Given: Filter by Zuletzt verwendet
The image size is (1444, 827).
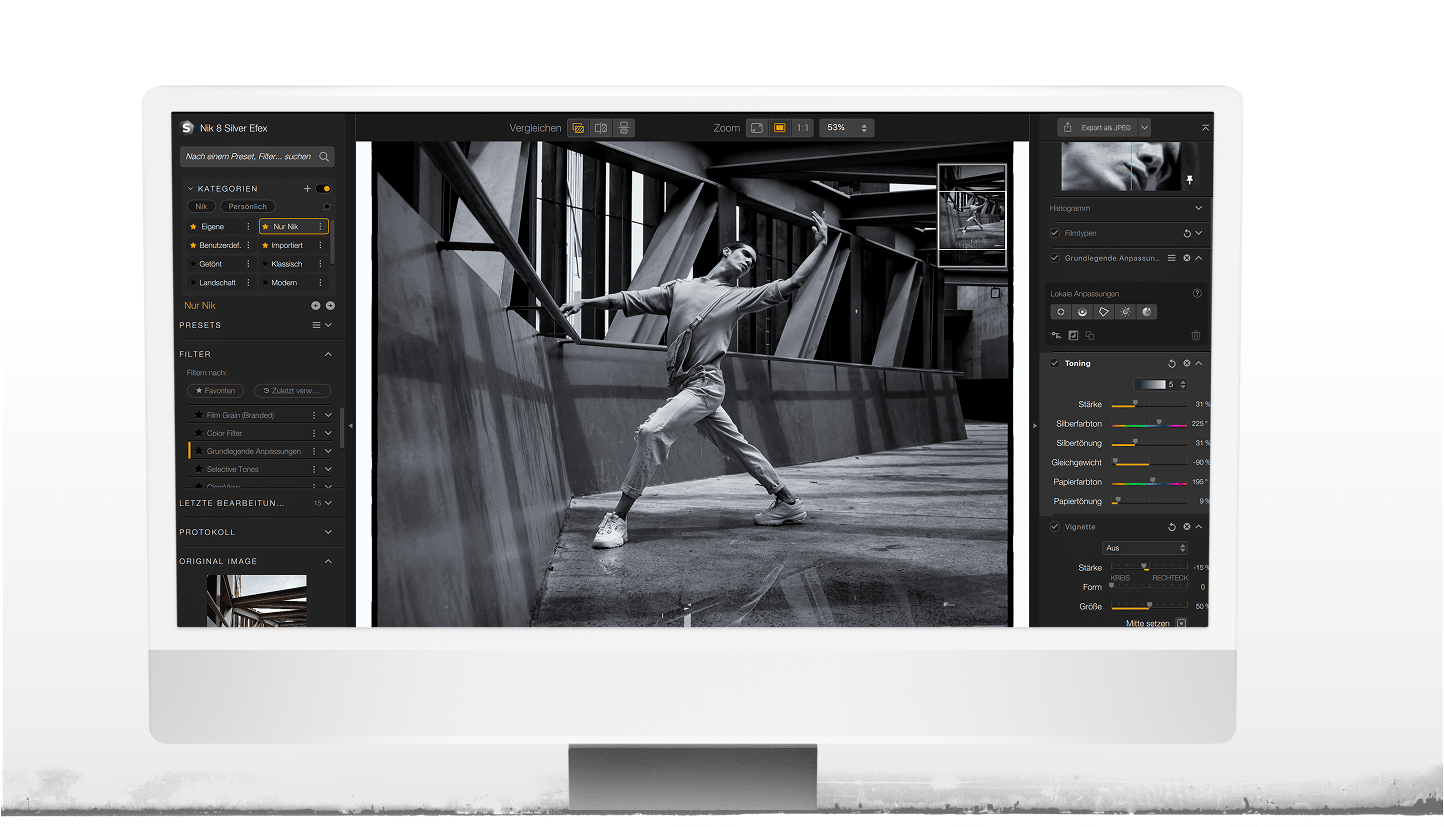Looking at the screenshot, I should point(292,391).
